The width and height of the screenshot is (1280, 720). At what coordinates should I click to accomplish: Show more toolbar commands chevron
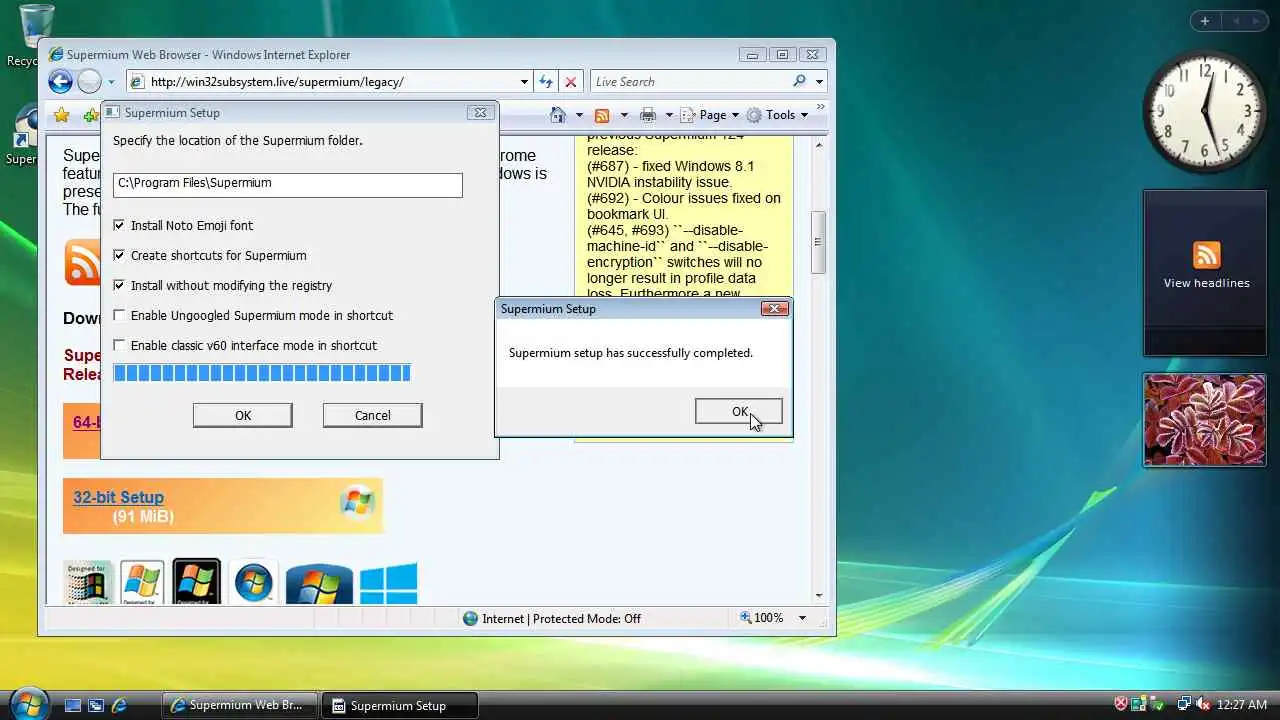coord(821,107)
